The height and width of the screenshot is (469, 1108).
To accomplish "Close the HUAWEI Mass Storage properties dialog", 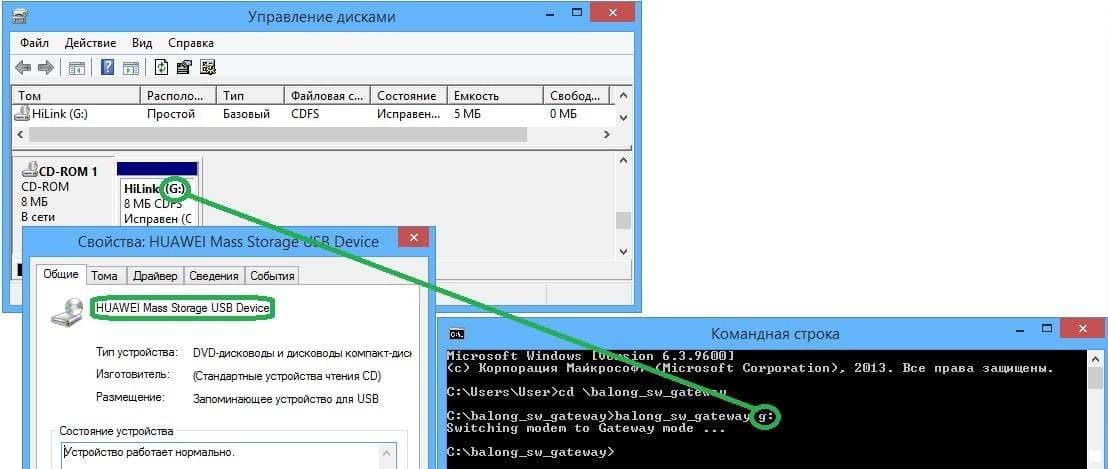I will 412,240.
